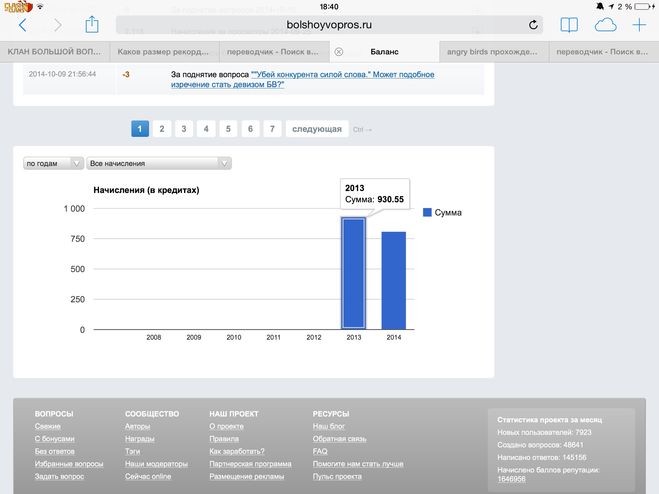The height and width of the screenshot is (494, 659).
Task: Go to pagination page 5
Action: point(228,129)
